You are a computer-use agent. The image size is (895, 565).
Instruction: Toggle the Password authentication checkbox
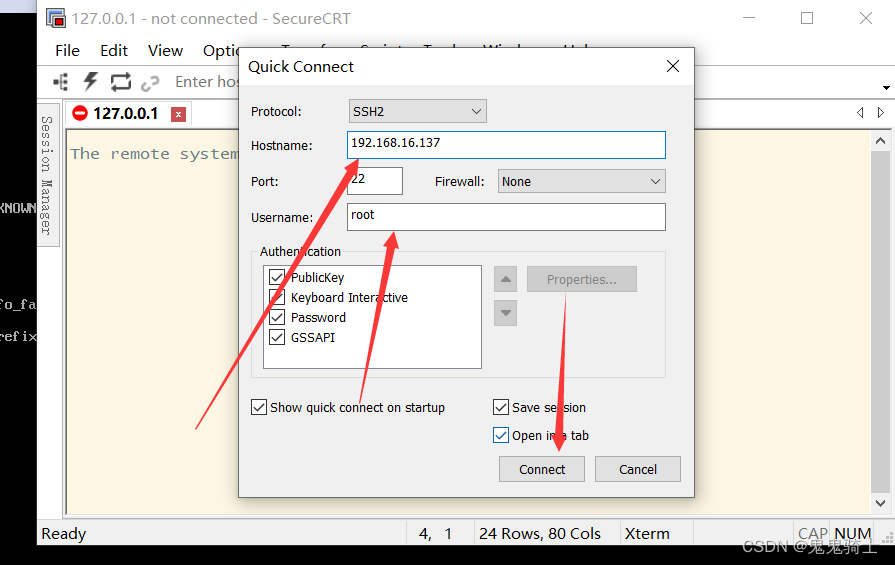click(277, 317)
